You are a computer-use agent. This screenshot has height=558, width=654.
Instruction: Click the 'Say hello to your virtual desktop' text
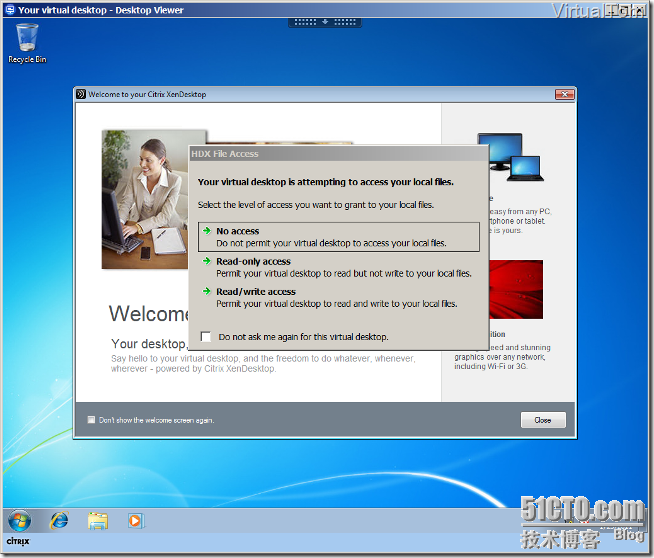(263, 364)
